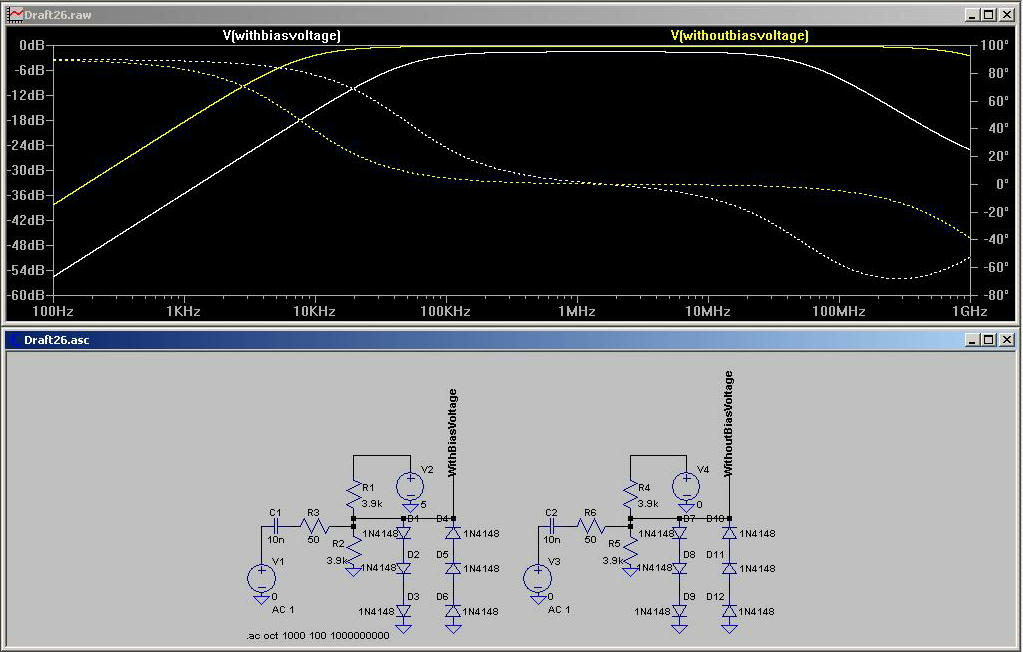Click diode D3 symbol

[404, 612]
